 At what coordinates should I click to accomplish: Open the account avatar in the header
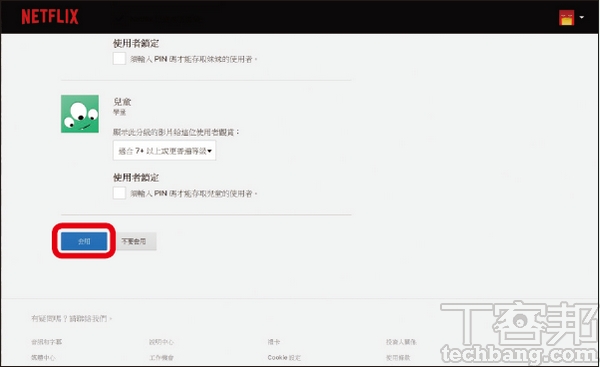(x=566, y=18)
